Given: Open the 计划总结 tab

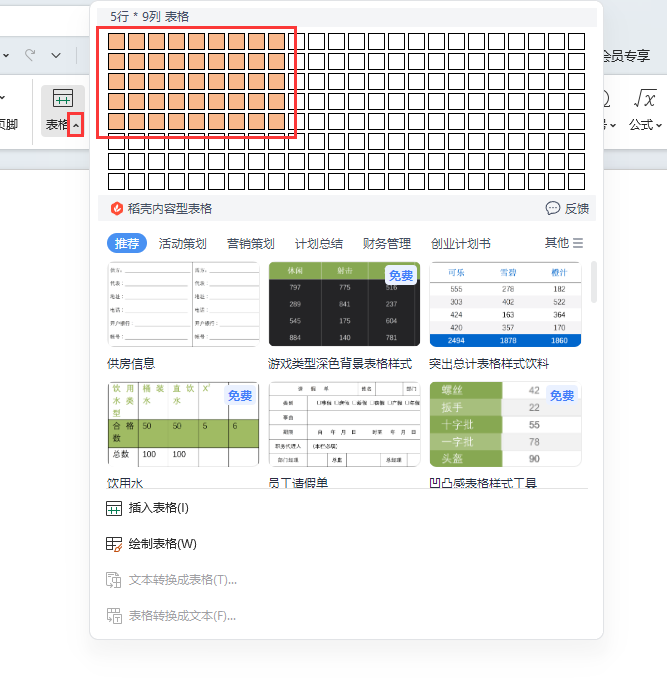Looking at the screenshot, I should pos(319,244).
